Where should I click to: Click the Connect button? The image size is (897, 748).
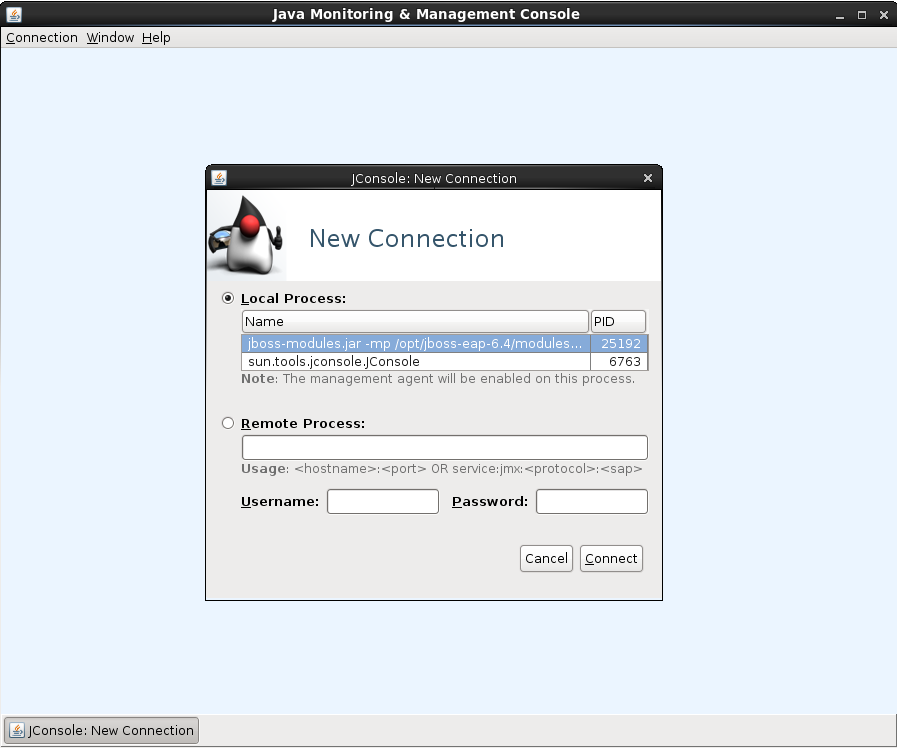coord(611,558)
